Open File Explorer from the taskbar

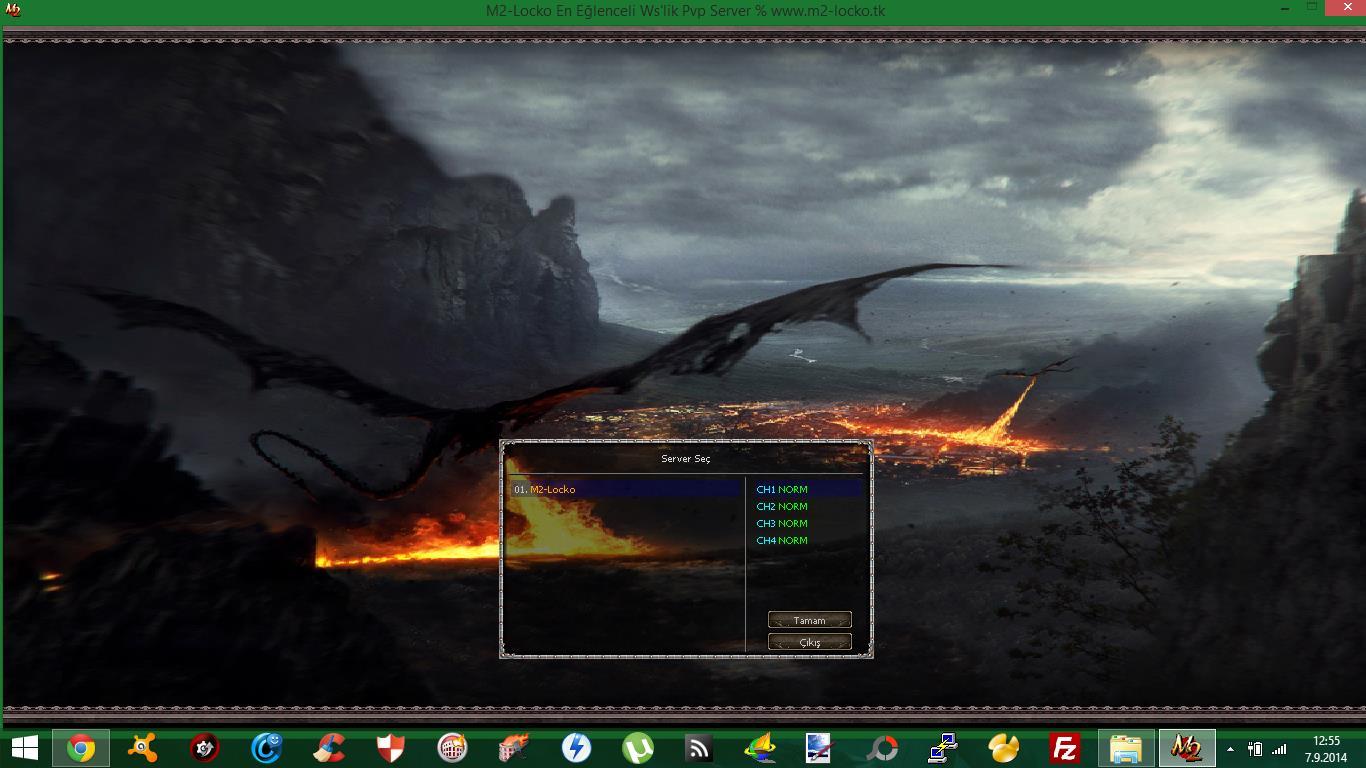pyautogui.click(x=1126, y=748)
